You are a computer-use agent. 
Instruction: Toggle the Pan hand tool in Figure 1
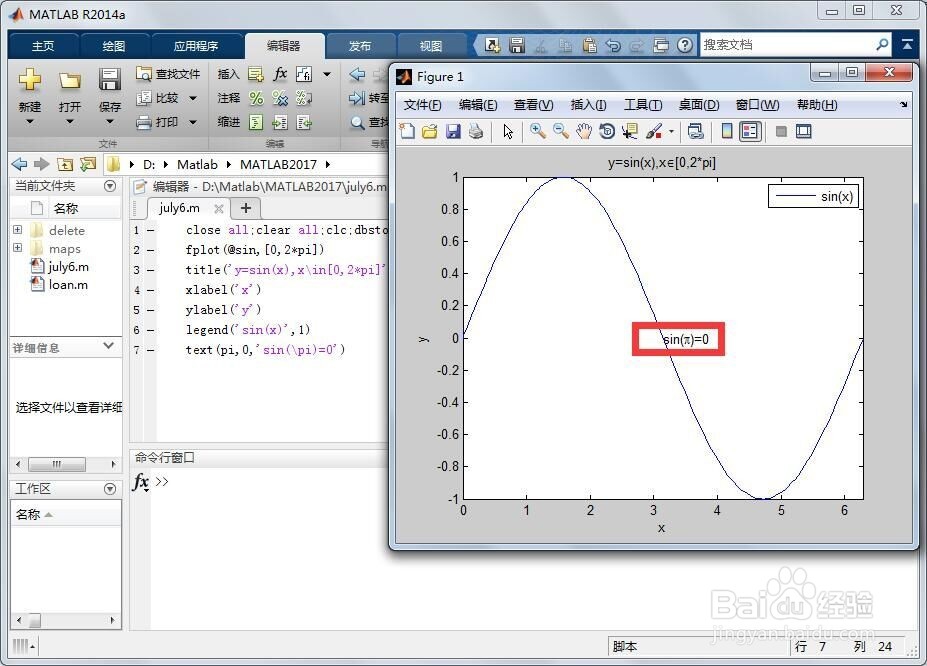click(584, 131)
